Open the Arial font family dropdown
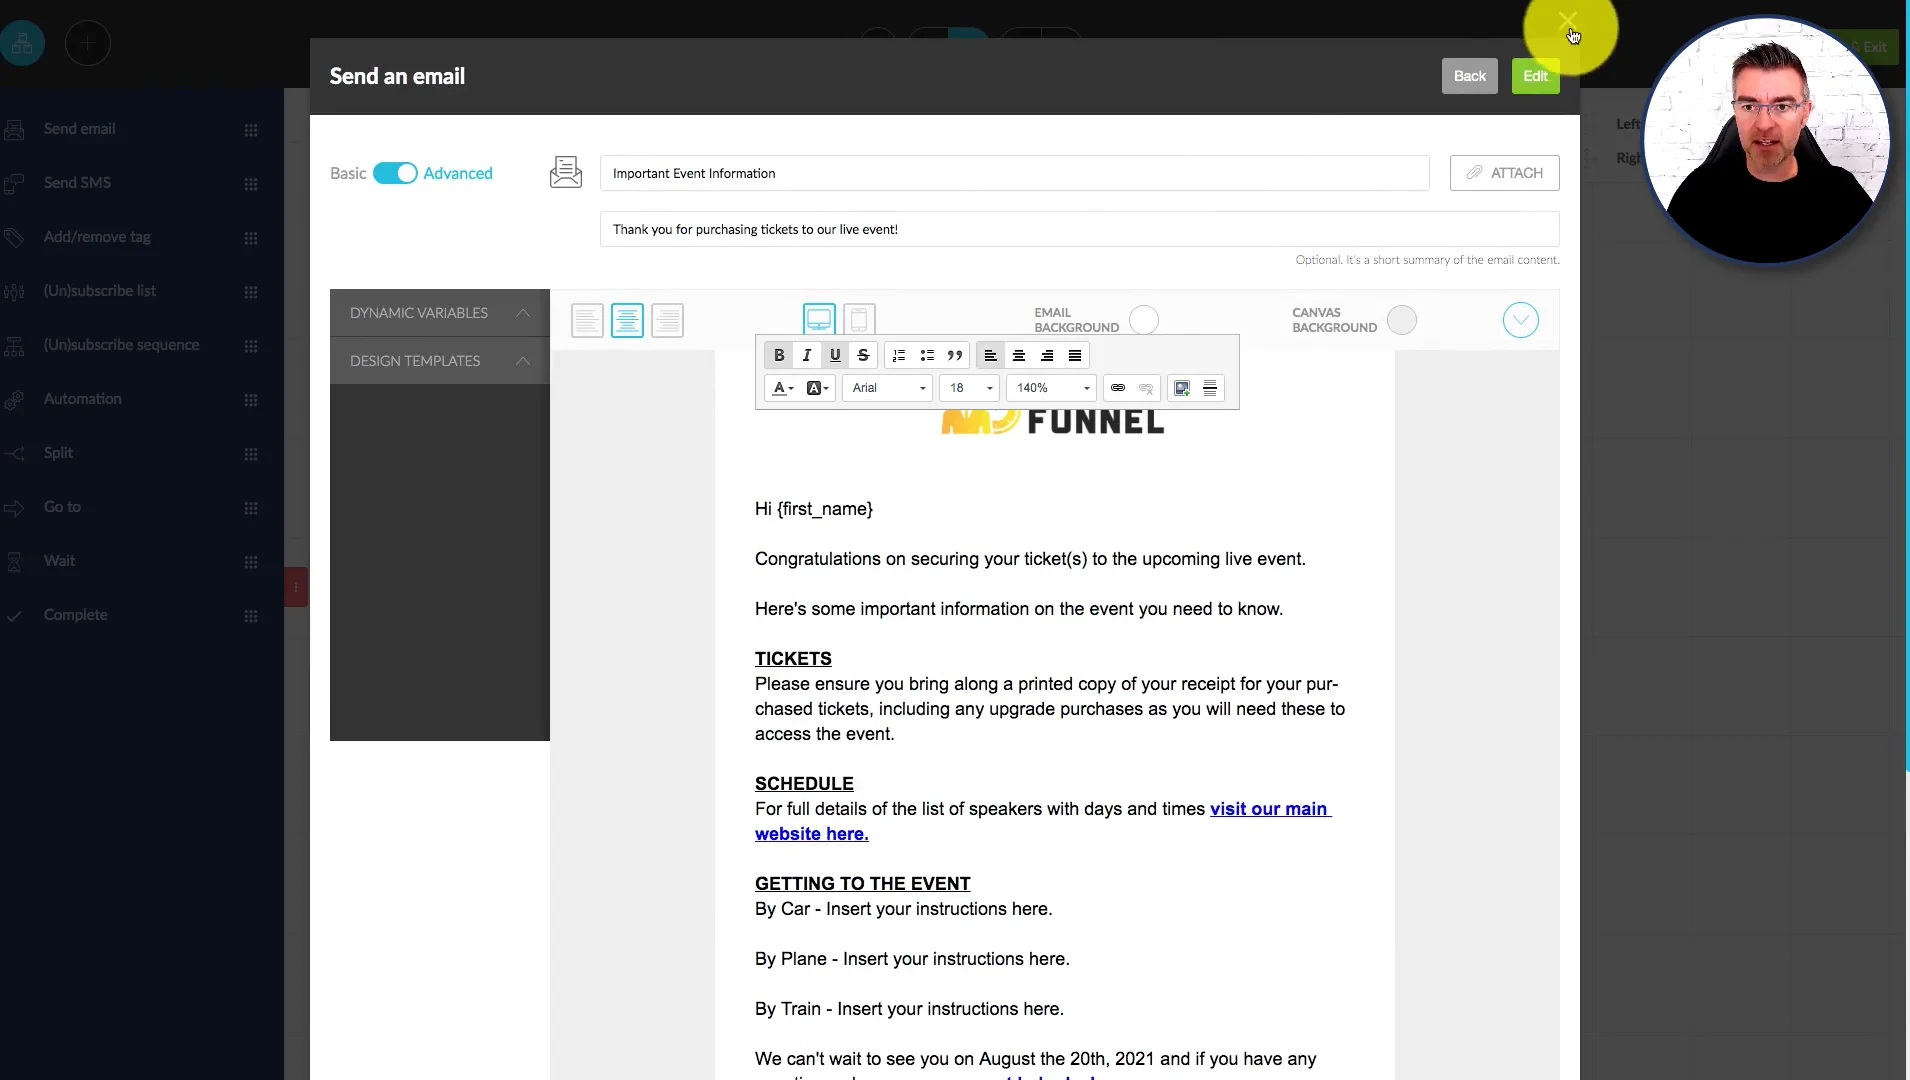1910x1080 pixels. pos(886,388)
